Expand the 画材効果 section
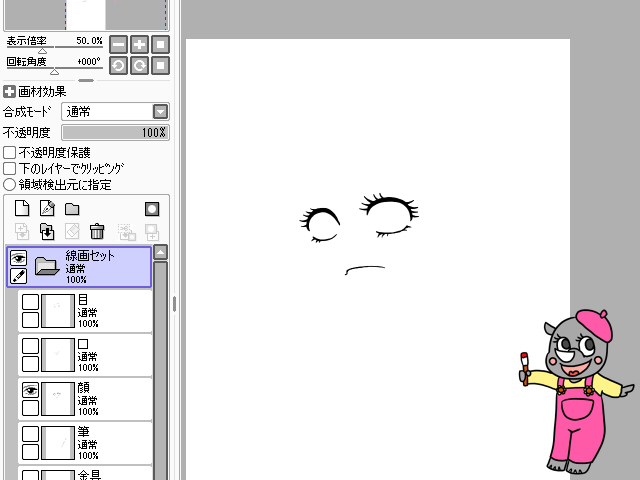Screen dimensions: 640x480 pos(9,91)
